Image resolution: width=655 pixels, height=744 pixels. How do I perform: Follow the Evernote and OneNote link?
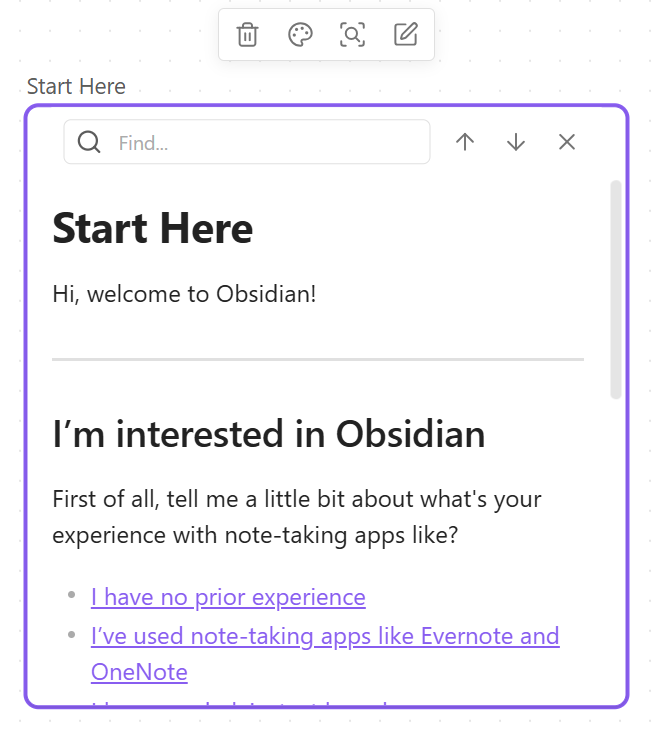pyautogui.click(x=324, y=636)
